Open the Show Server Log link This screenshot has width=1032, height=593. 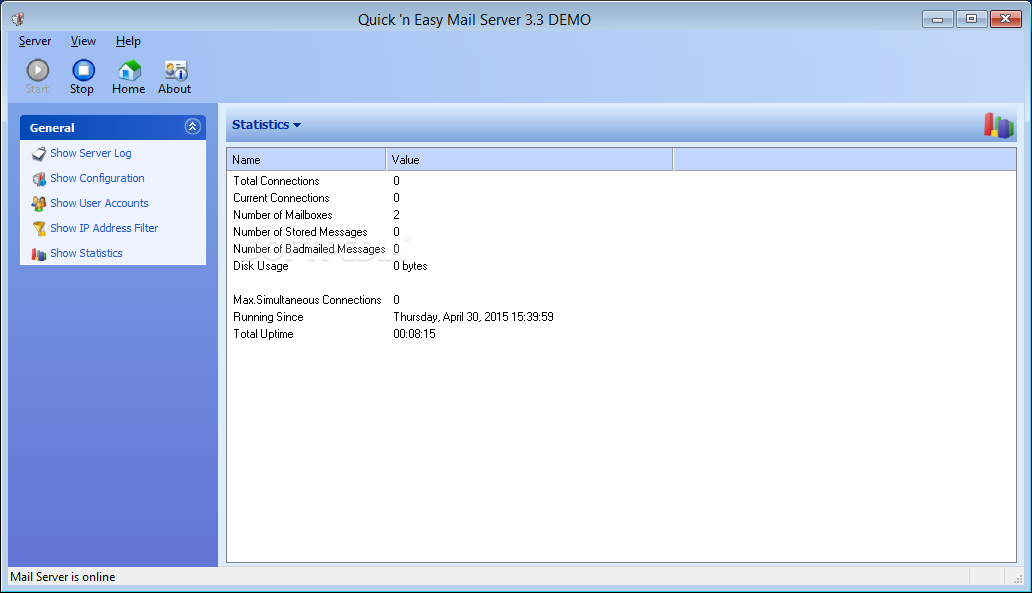coord(91,153)
